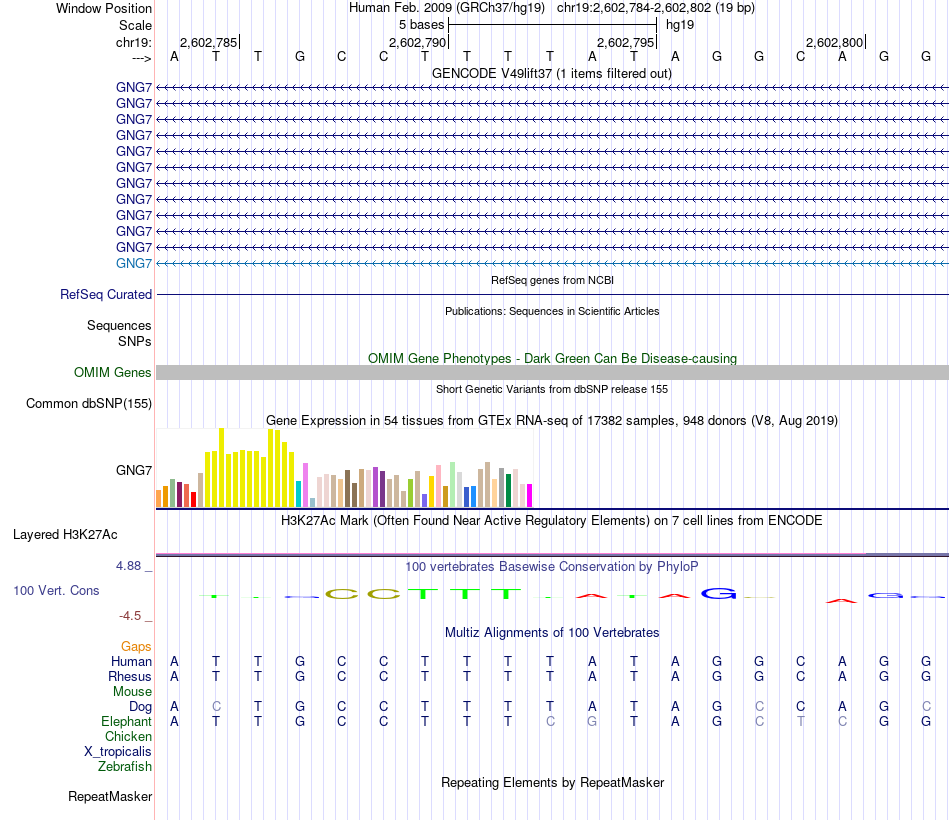Click the Dog alignment row label
Screen dimensions: 950x820
(x=140, y=707)
